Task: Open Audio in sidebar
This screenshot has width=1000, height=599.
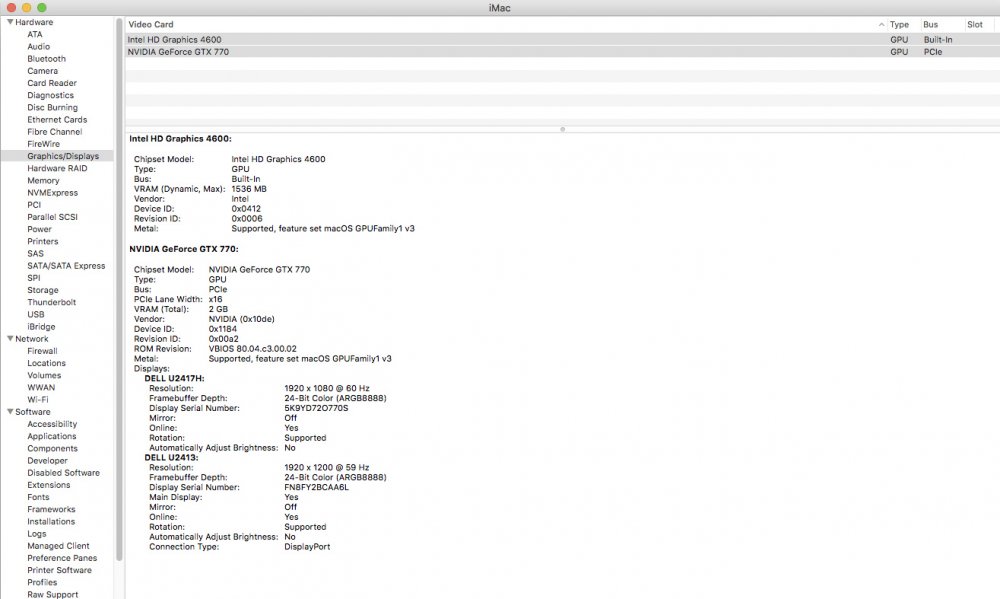Action: (x=38, y=47)
